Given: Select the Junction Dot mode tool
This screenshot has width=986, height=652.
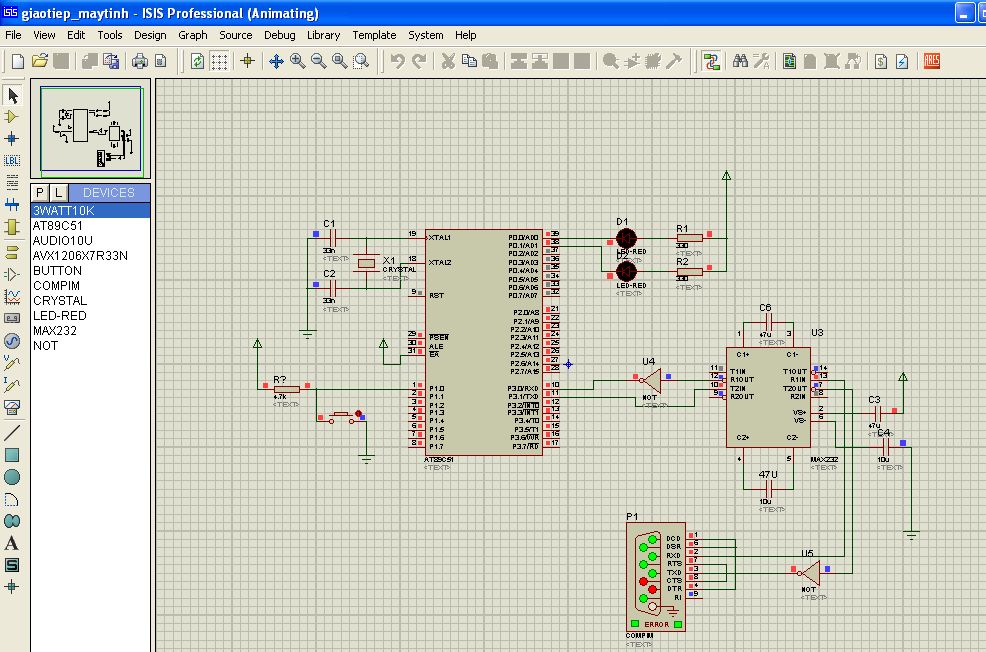Looking at the screenshot, I should coord(13,138).
